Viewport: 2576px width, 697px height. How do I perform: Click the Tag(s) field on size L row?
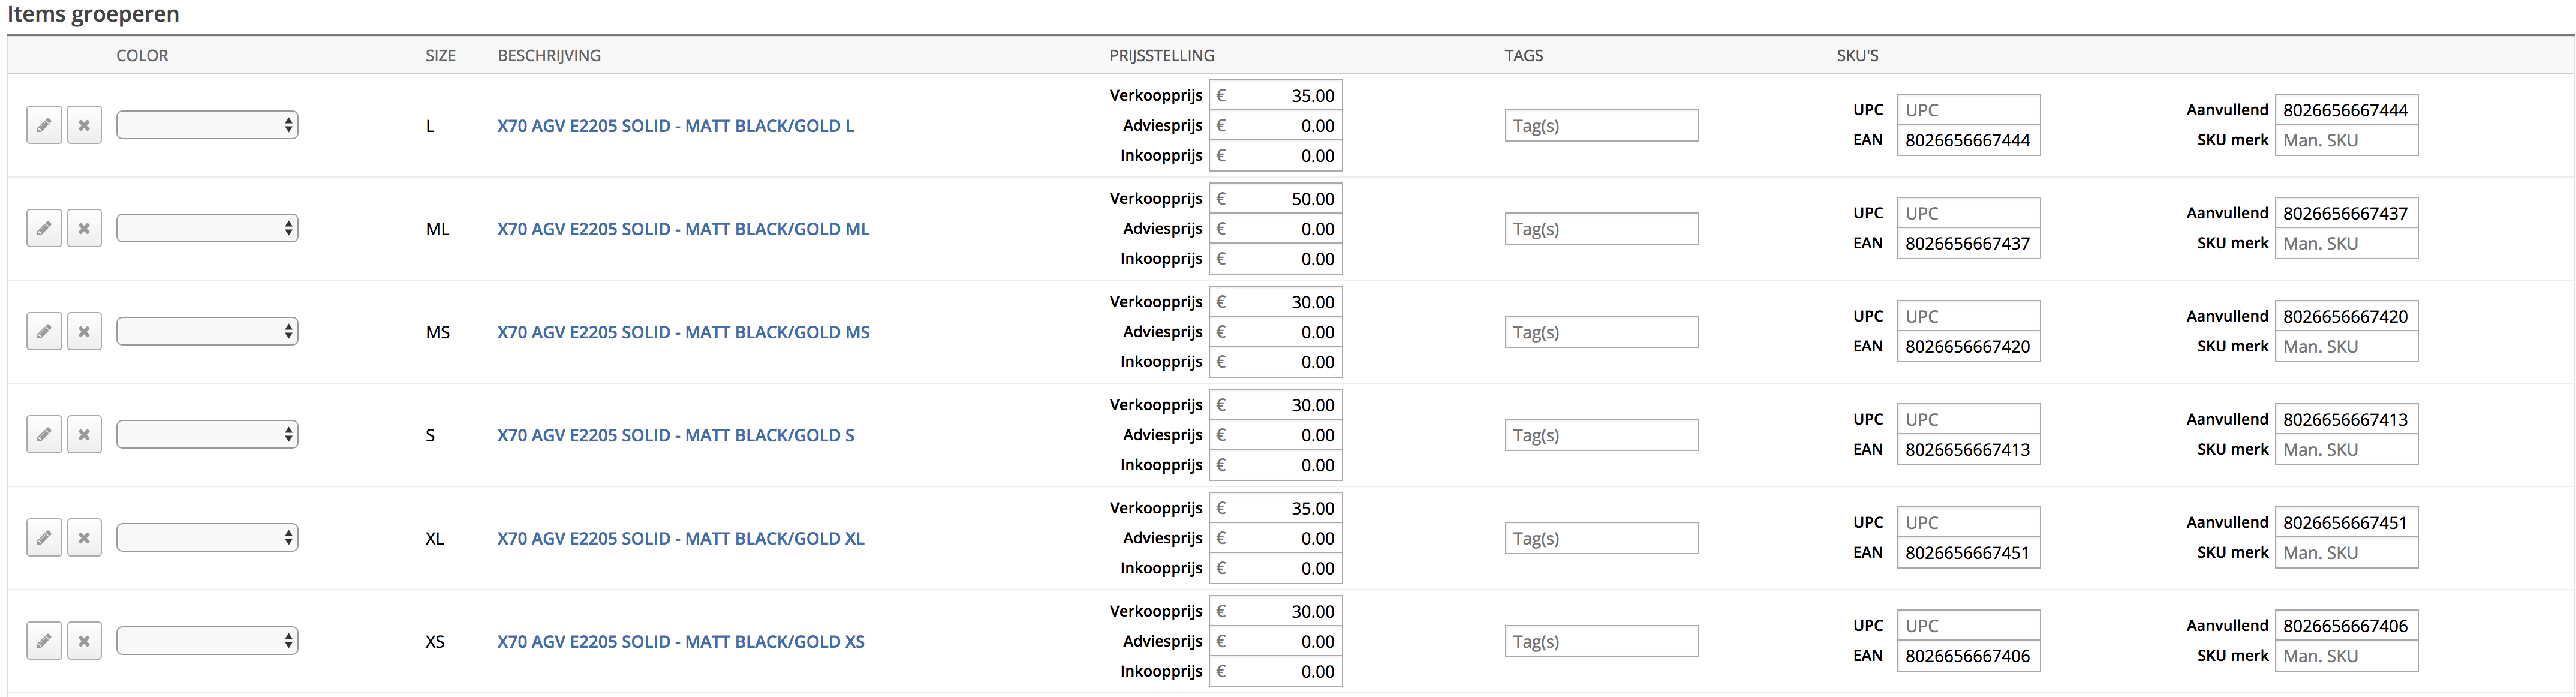point(1601,126)
